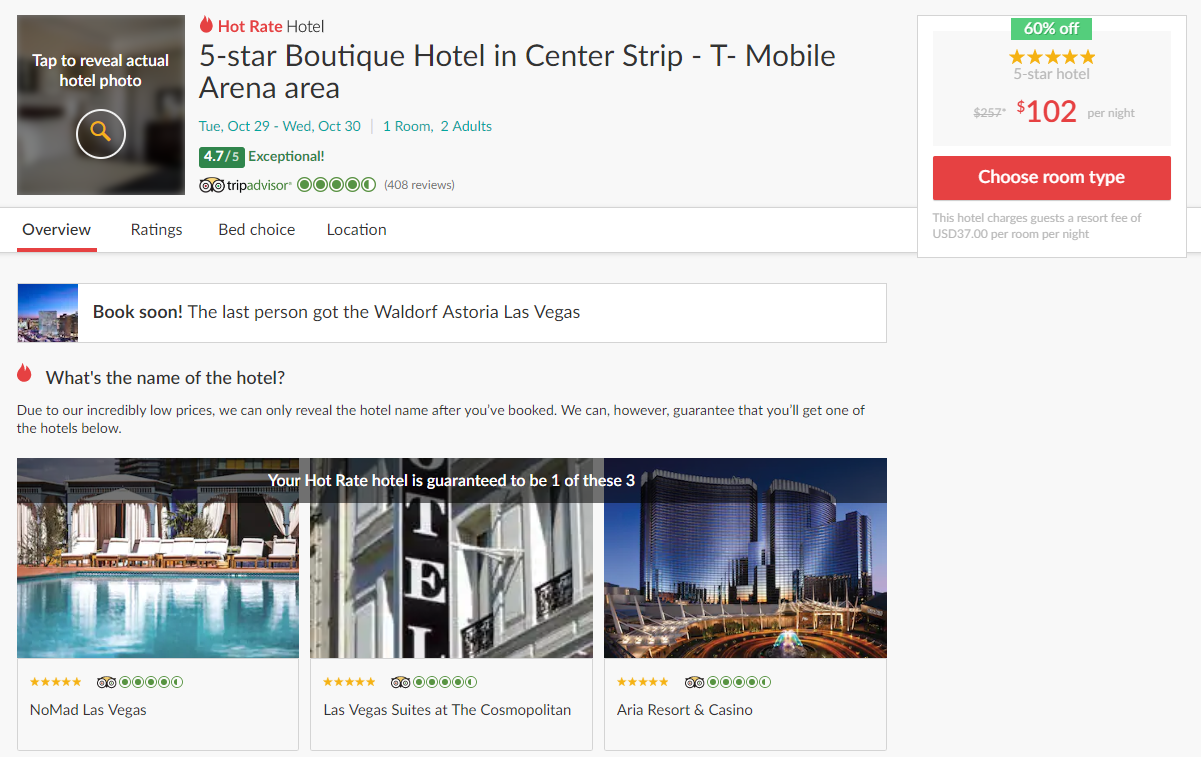Click star rating on NoMad Las Vegas card
1201x757 pixels.
coord(56,682)
